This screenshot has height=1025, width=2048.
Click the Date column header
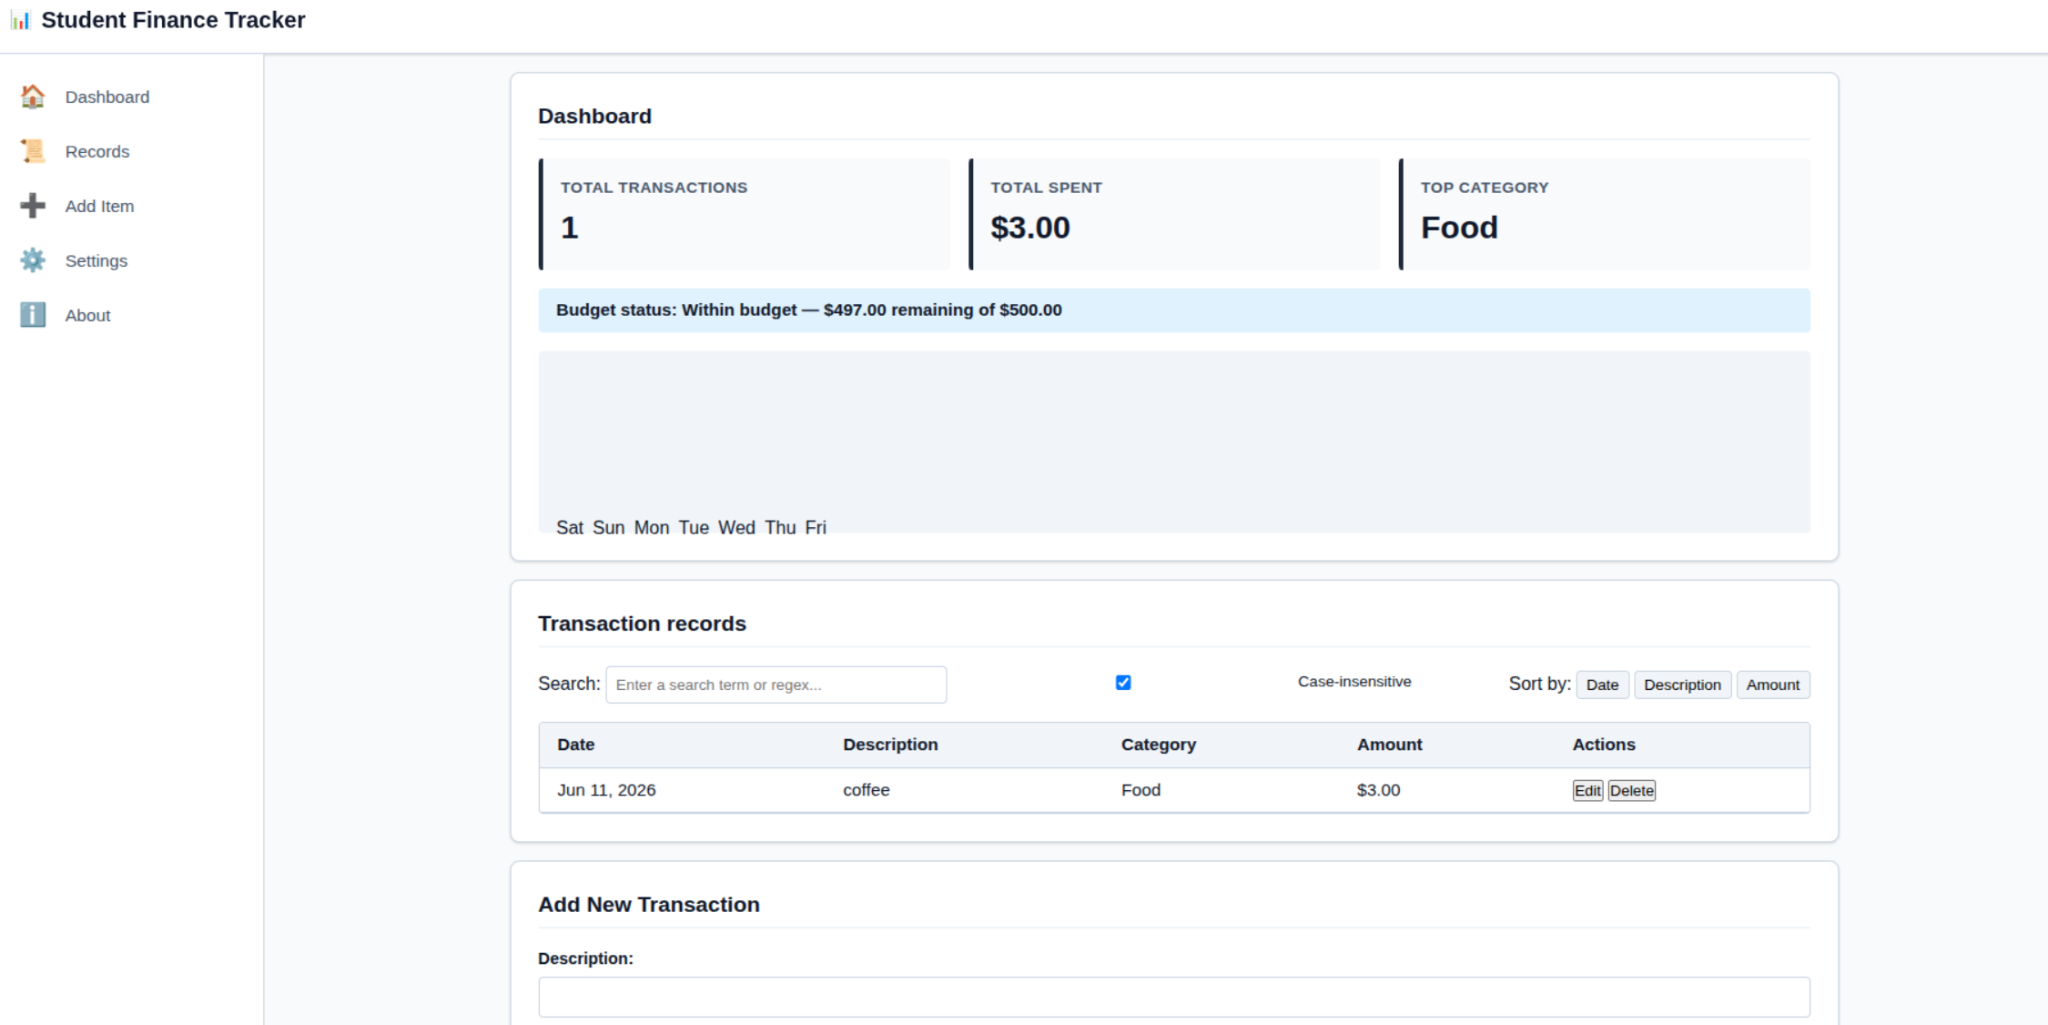576,745
